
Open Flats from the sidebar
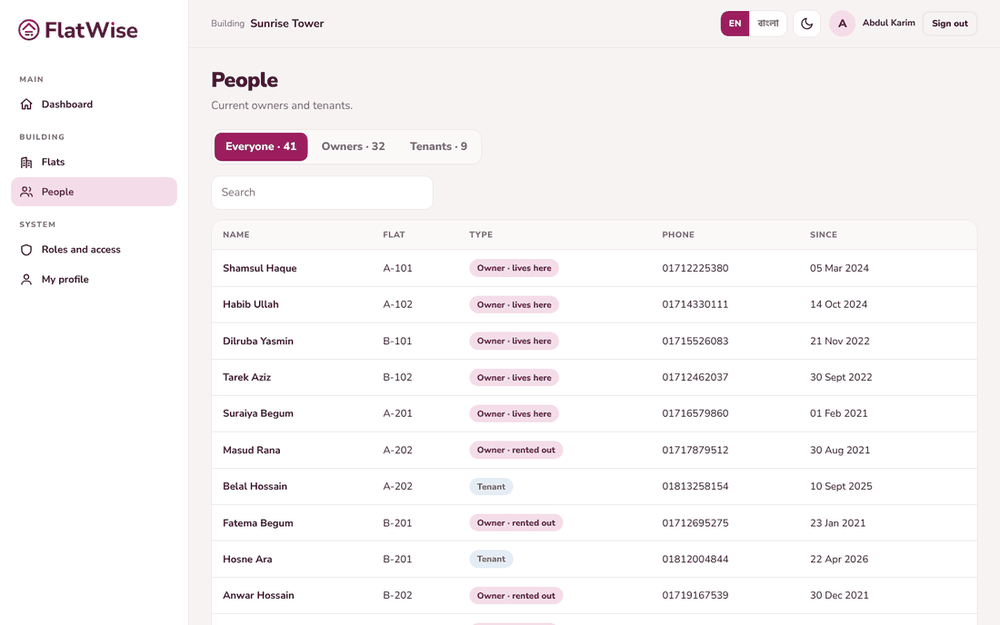[x=94, y=162]
